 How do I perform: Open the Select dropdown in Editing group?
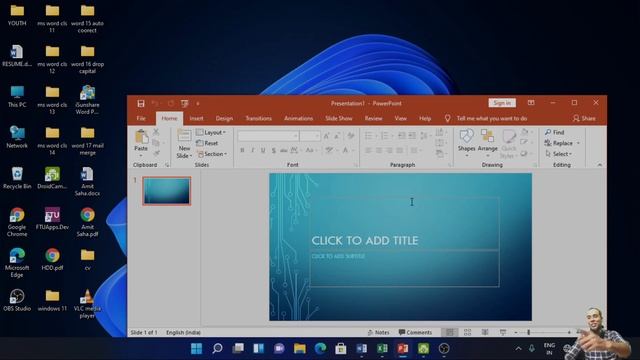[558, 154]
